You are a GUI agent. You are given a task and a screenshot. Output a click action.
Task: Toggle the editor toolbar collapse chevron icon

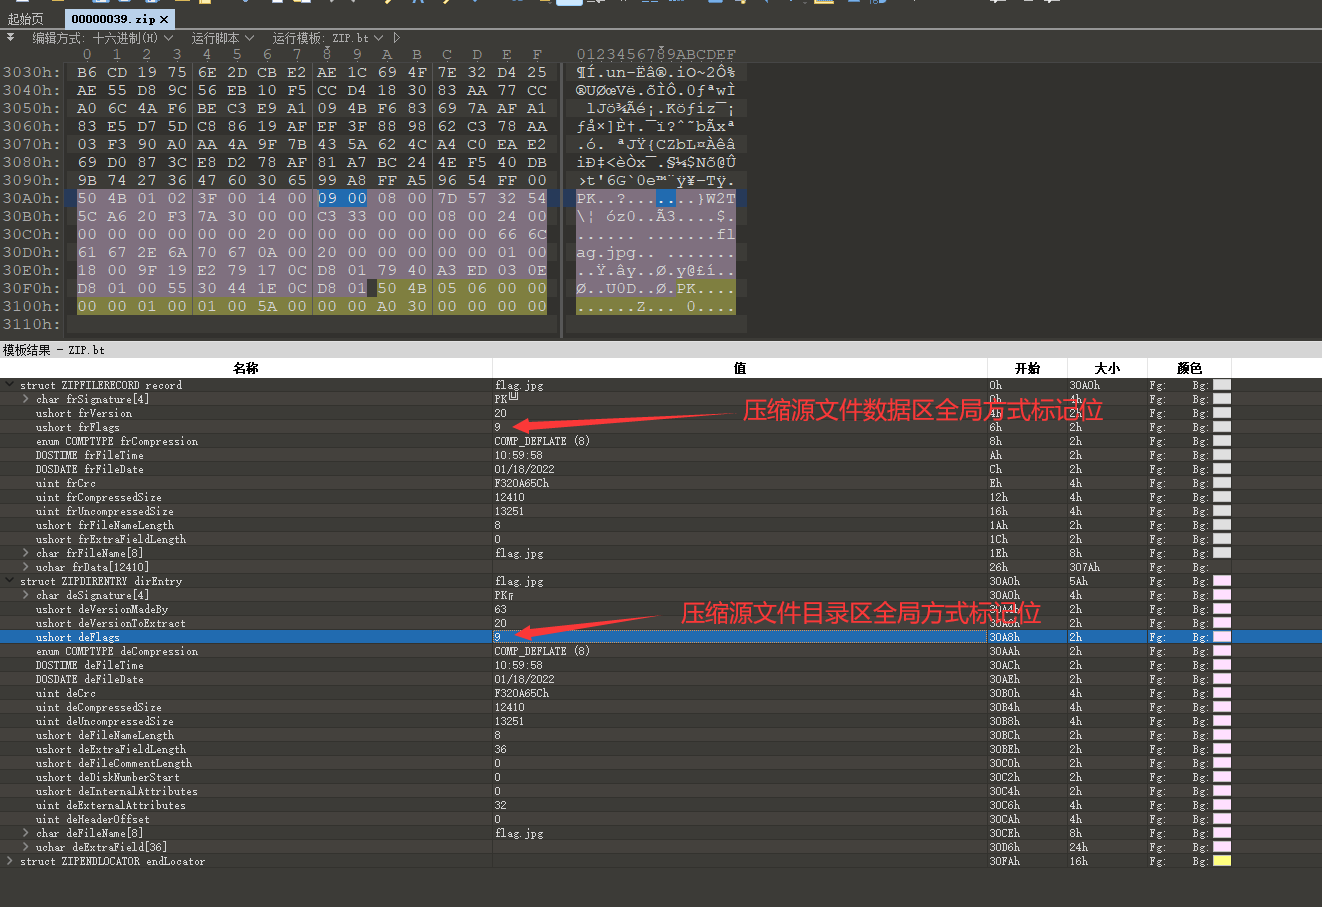11,38
